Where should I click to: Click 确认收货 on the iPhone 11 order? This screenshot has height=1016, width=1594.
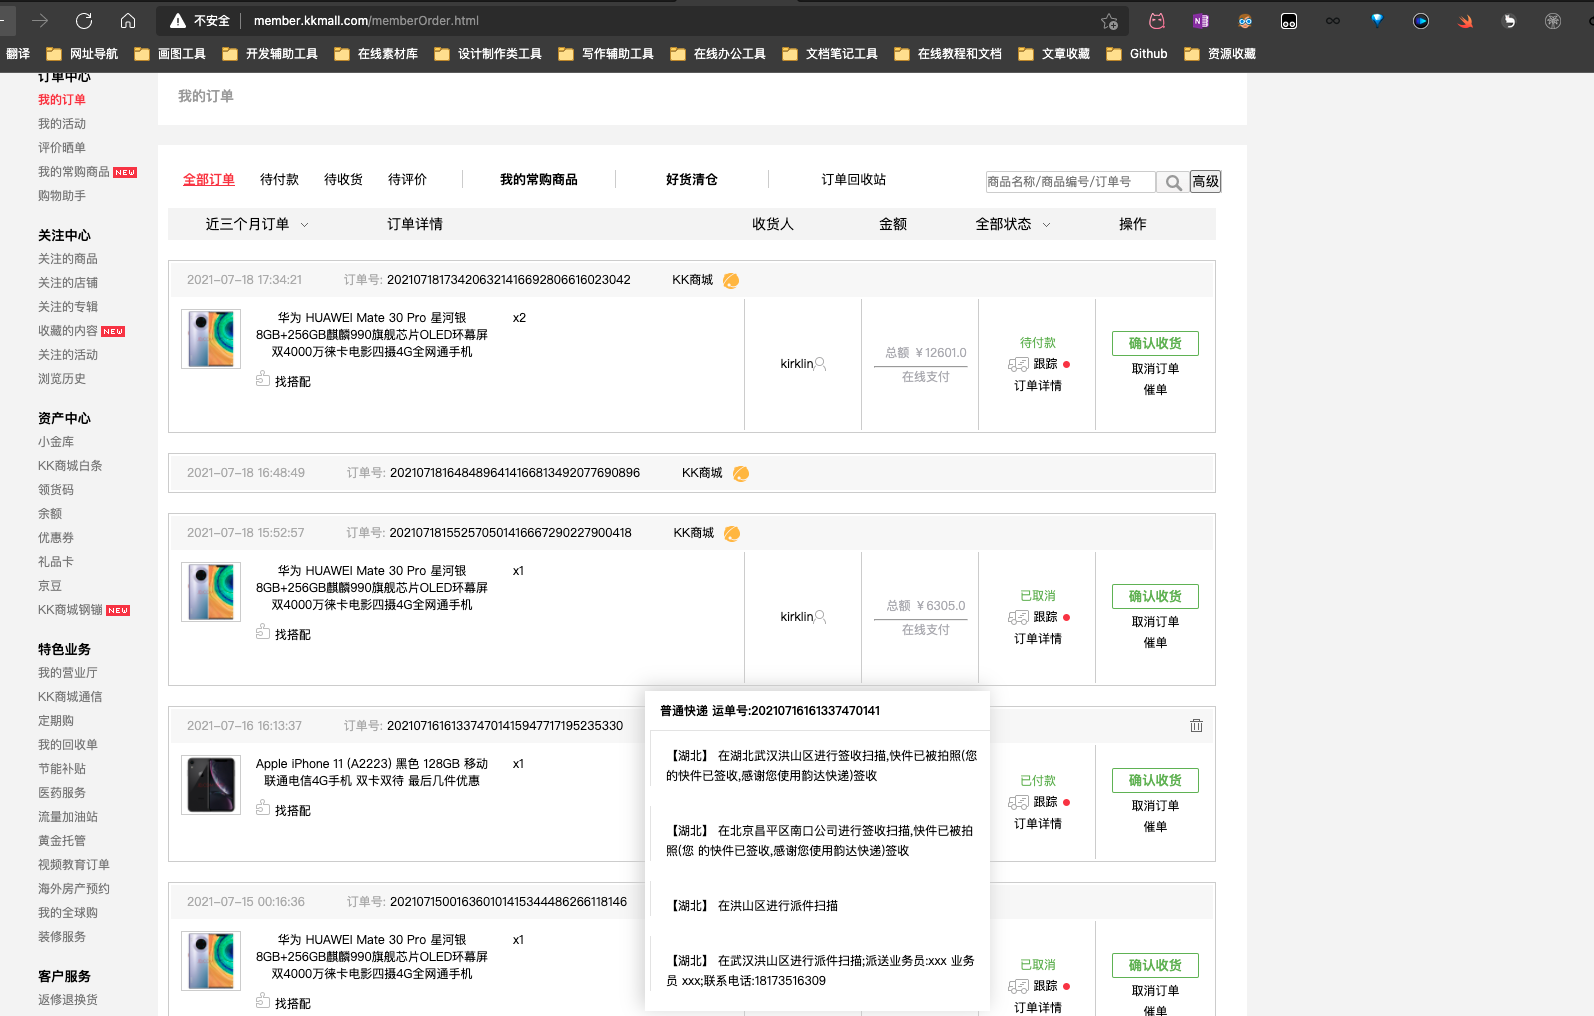pos(1155,780)
